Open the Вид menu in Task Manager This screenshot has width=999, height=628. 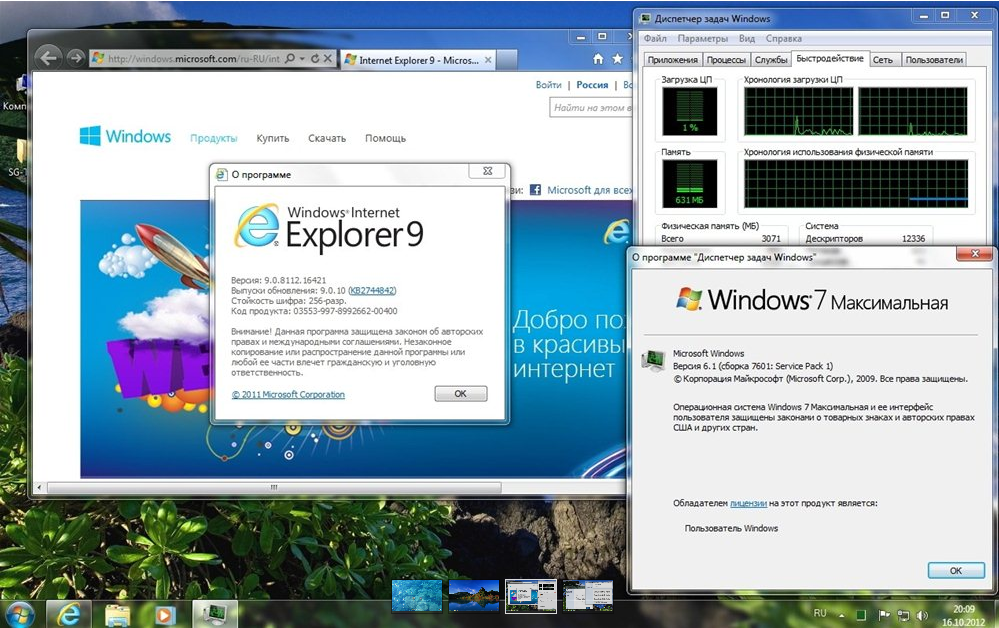pyautogui.click(x=747, y=38)
